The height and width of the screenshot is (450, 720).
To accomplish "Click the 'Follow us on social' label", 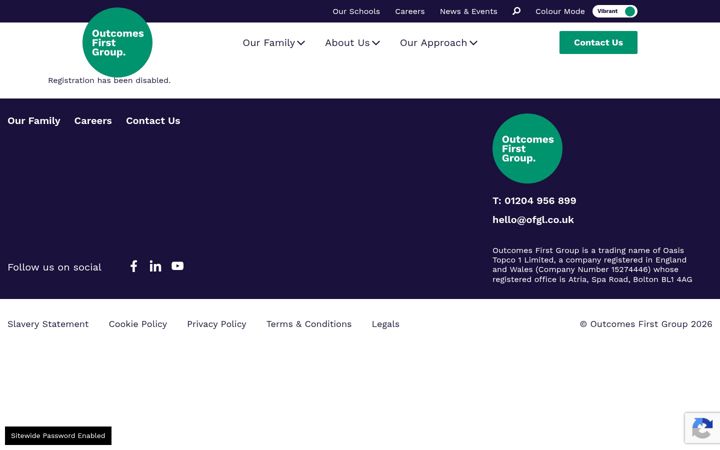I will pyautogui.click(x=54, y=267).
